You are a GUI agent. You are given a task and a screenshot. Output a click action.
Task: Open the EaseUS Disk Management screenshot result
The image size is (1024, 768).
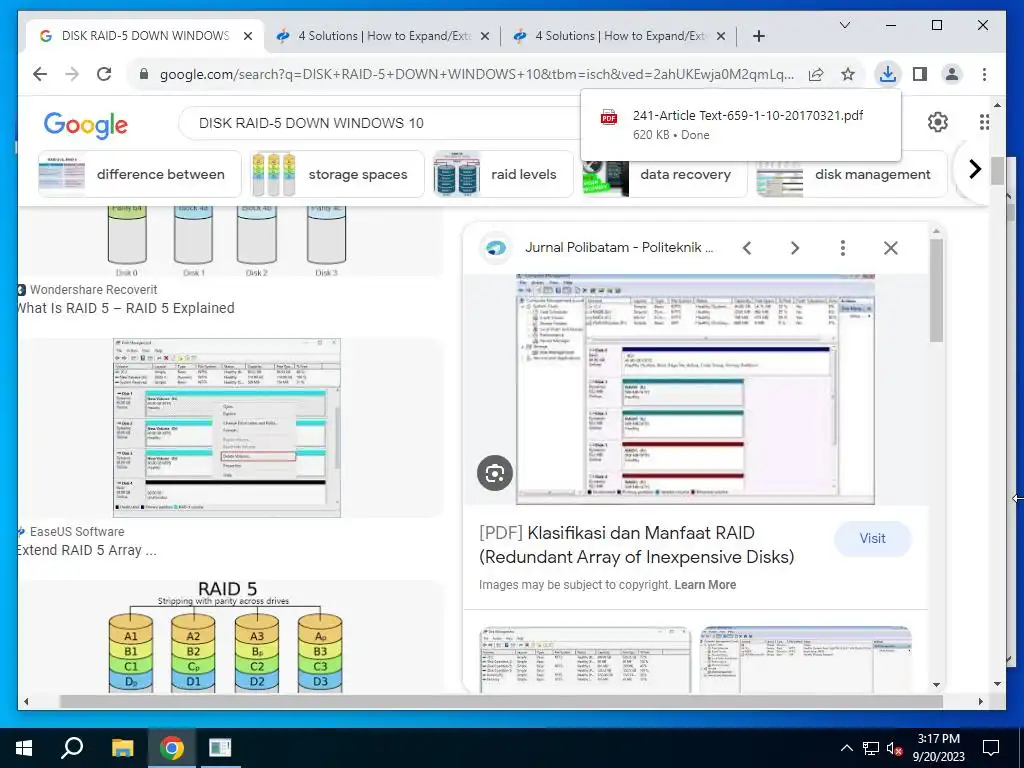[227, 428]
